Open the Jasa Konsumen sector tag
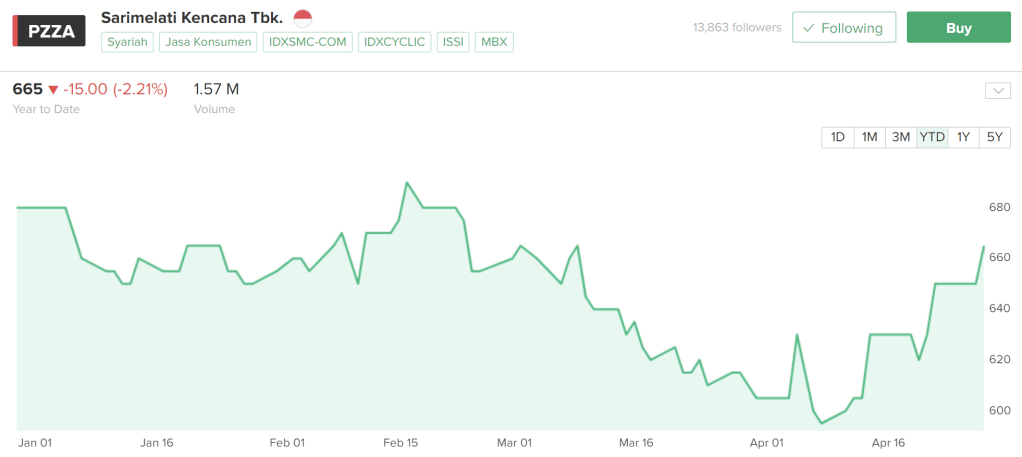This screenshot has width=1022, height=457. tap(210, 42)
